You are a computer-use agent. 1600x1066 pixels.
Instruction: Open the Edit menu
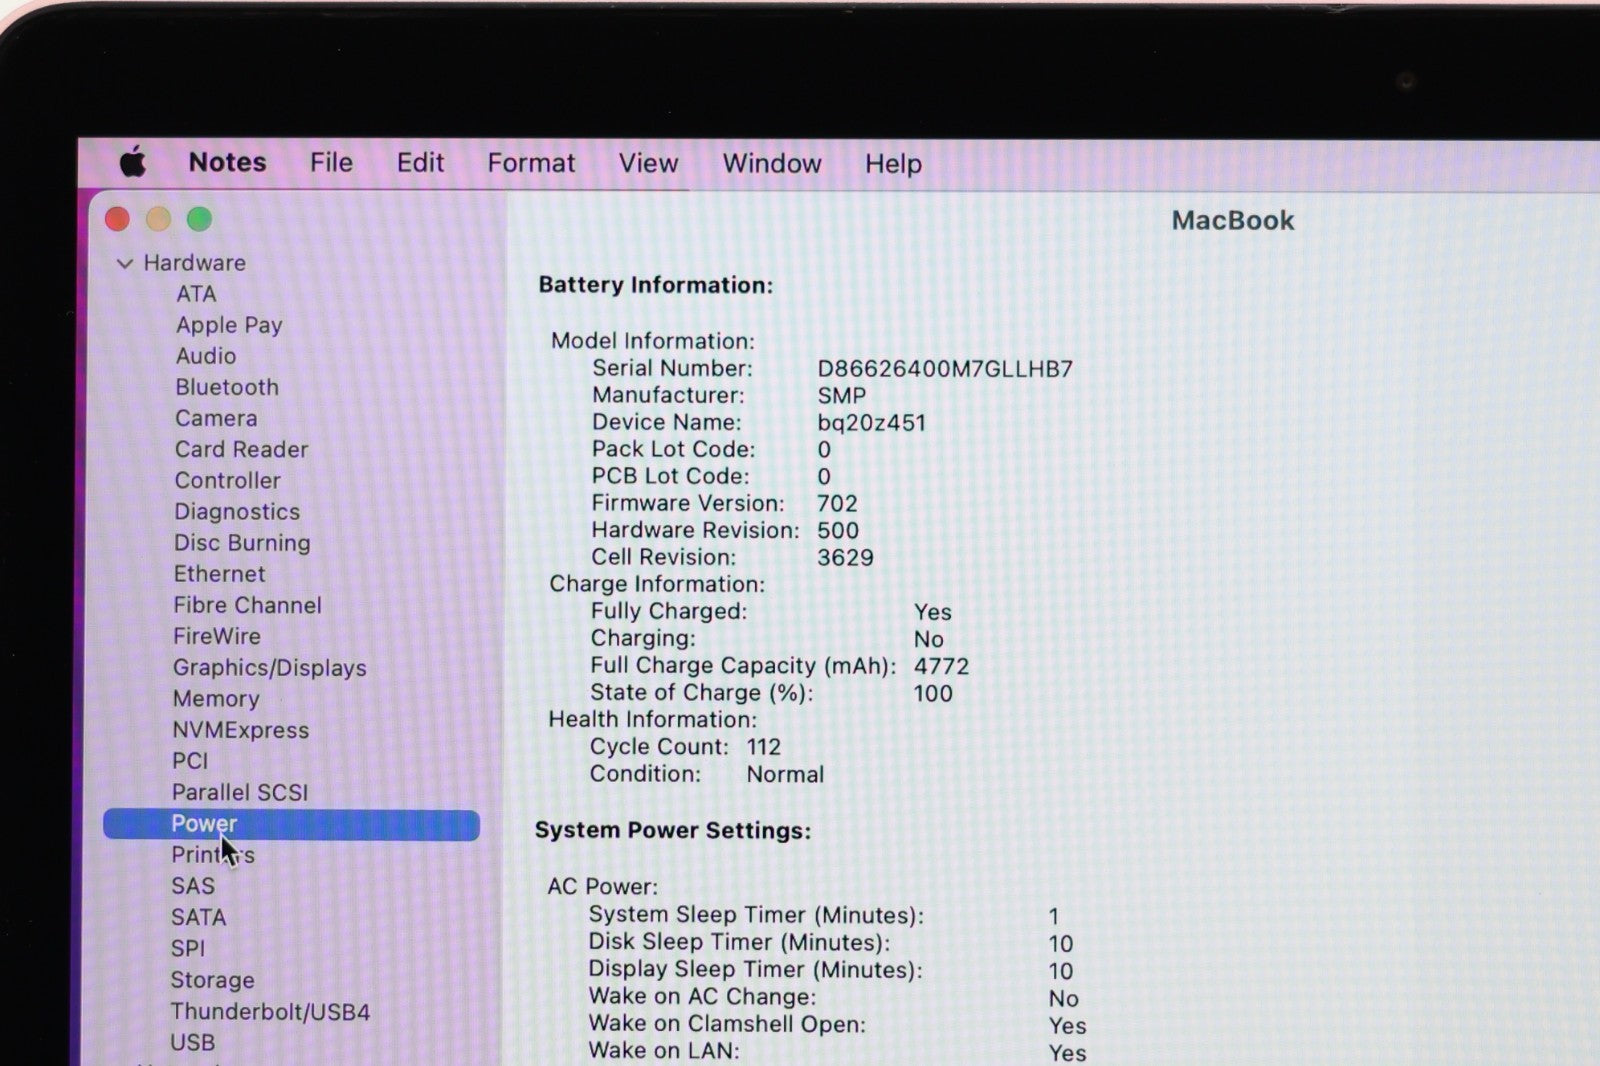coord(420,162)
